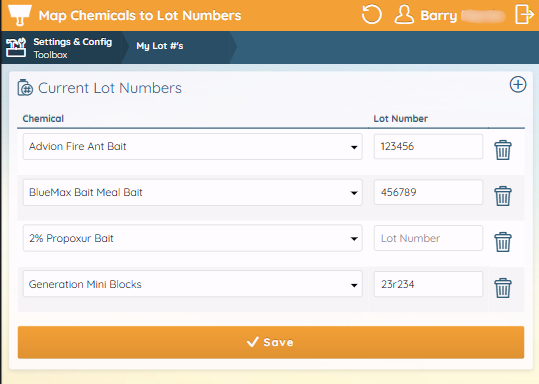Click the logout exit icon

coord(525,15)
